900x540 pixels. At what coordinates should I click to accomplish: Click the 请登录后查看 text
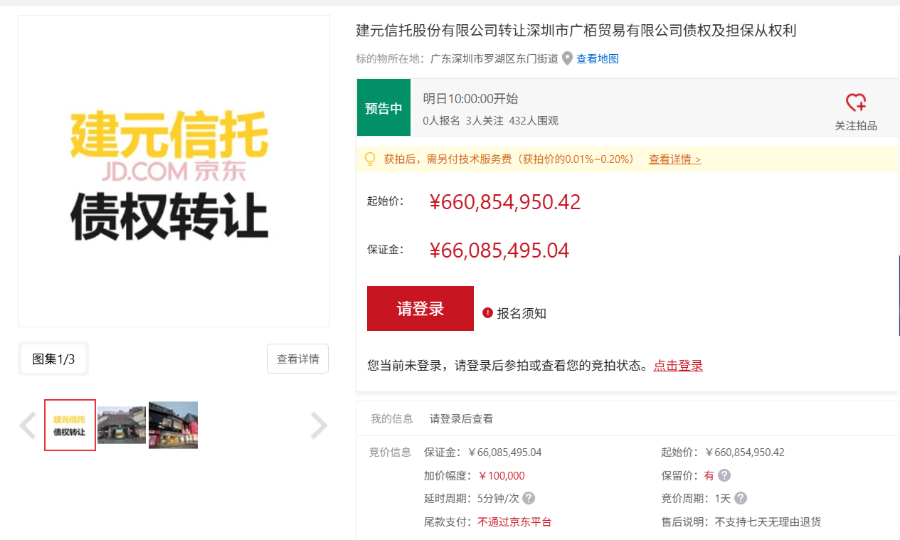[461, 418]
